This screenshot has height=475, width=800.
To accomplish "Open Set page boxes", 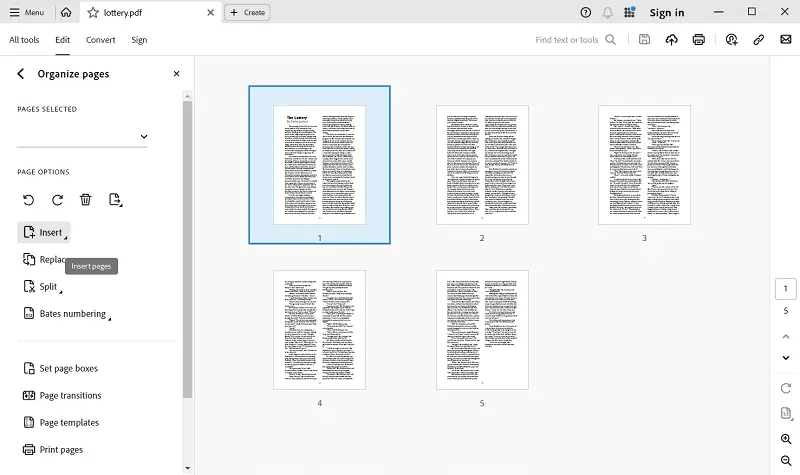I will 60,368.
